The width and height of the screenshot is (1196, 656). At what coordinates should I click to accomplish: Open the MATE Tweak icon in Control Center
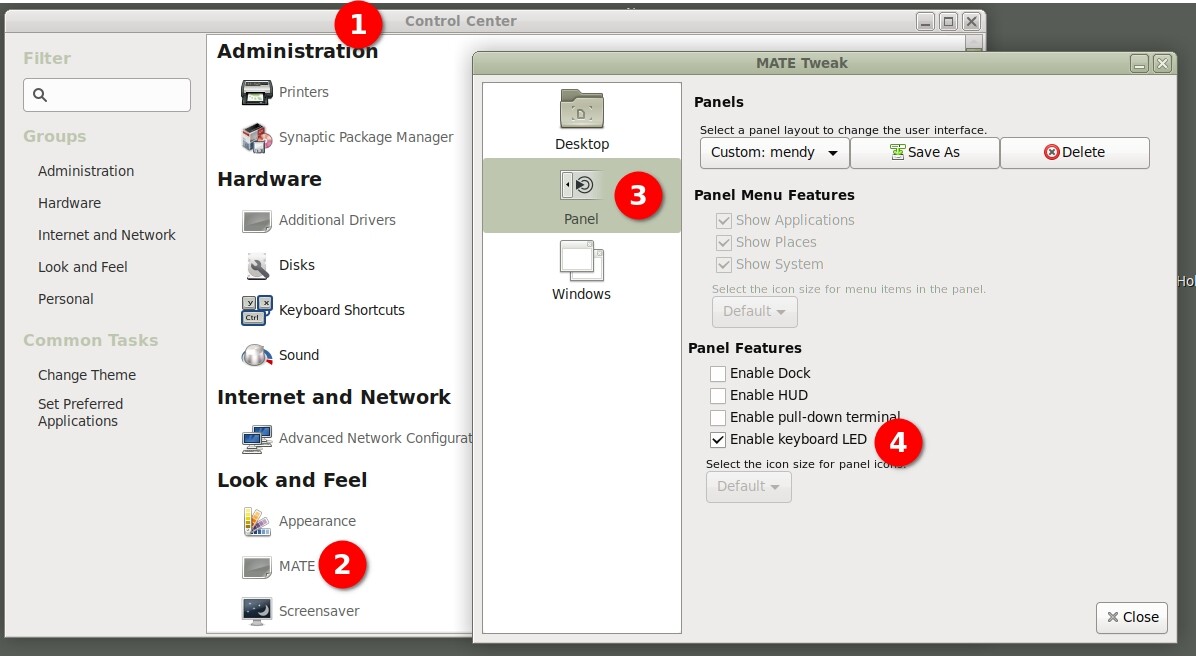pos(256,567)
